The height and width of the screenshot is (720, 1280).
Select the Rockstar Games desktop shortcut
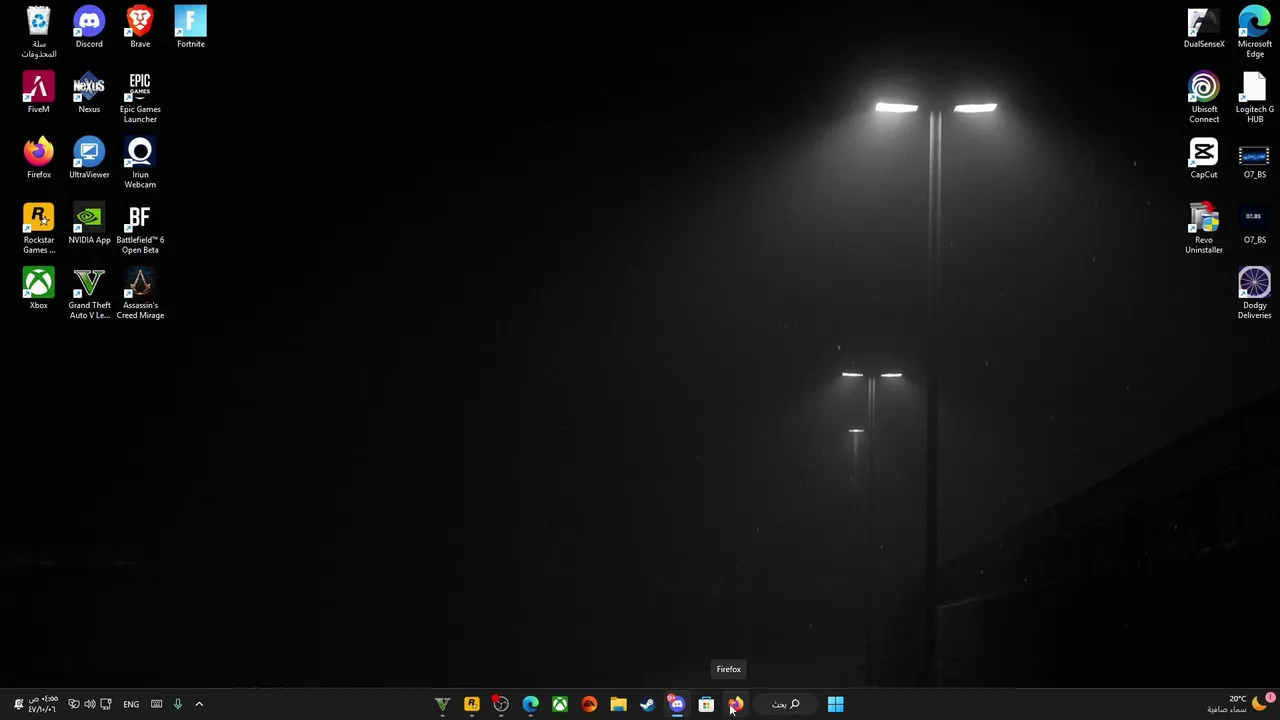[x=38, y=229]
